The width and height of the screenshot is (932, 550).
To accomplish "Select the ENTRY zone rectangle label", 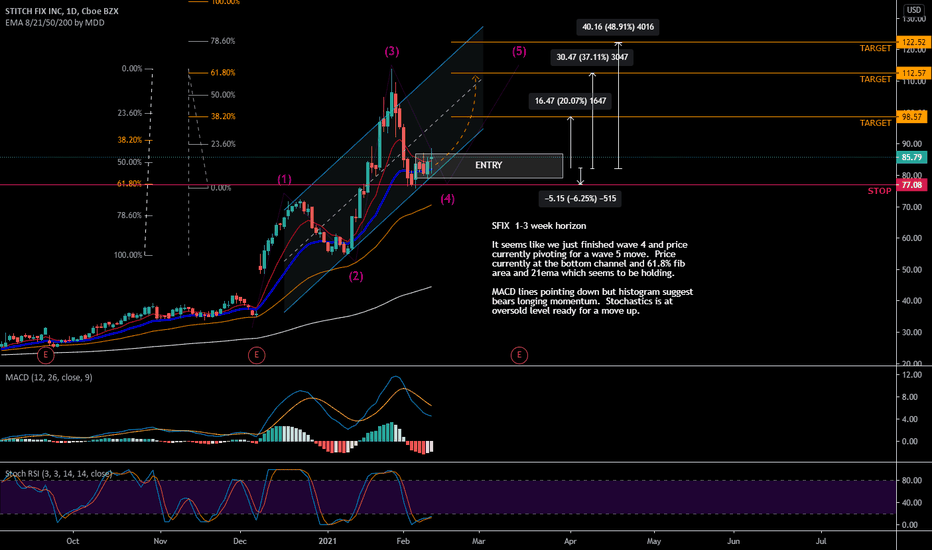I will [x=489, y=165].
